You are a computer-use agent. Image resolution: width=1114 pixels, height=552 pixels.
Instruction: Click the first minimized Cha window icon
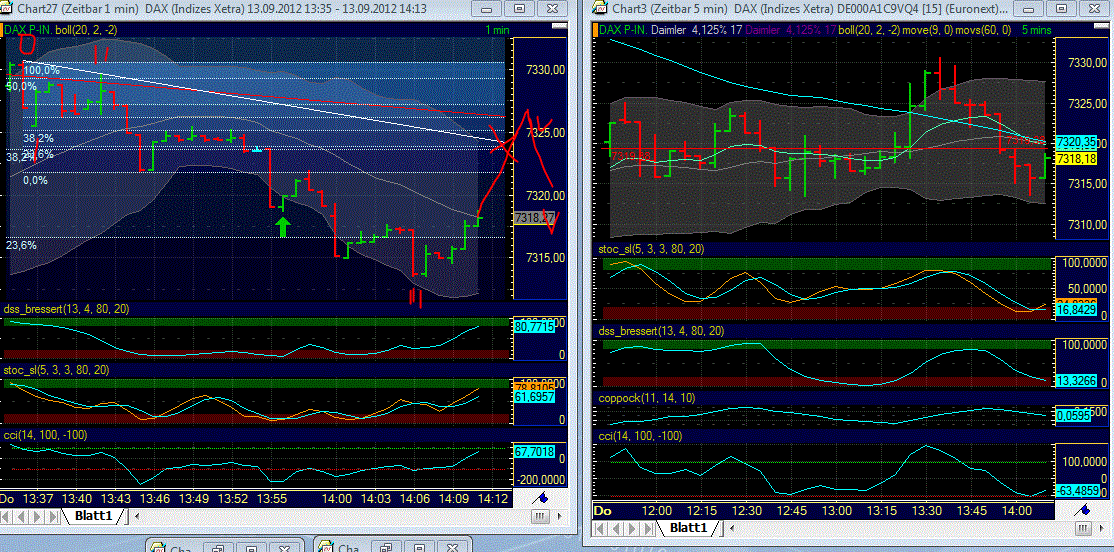pos(159,548)
